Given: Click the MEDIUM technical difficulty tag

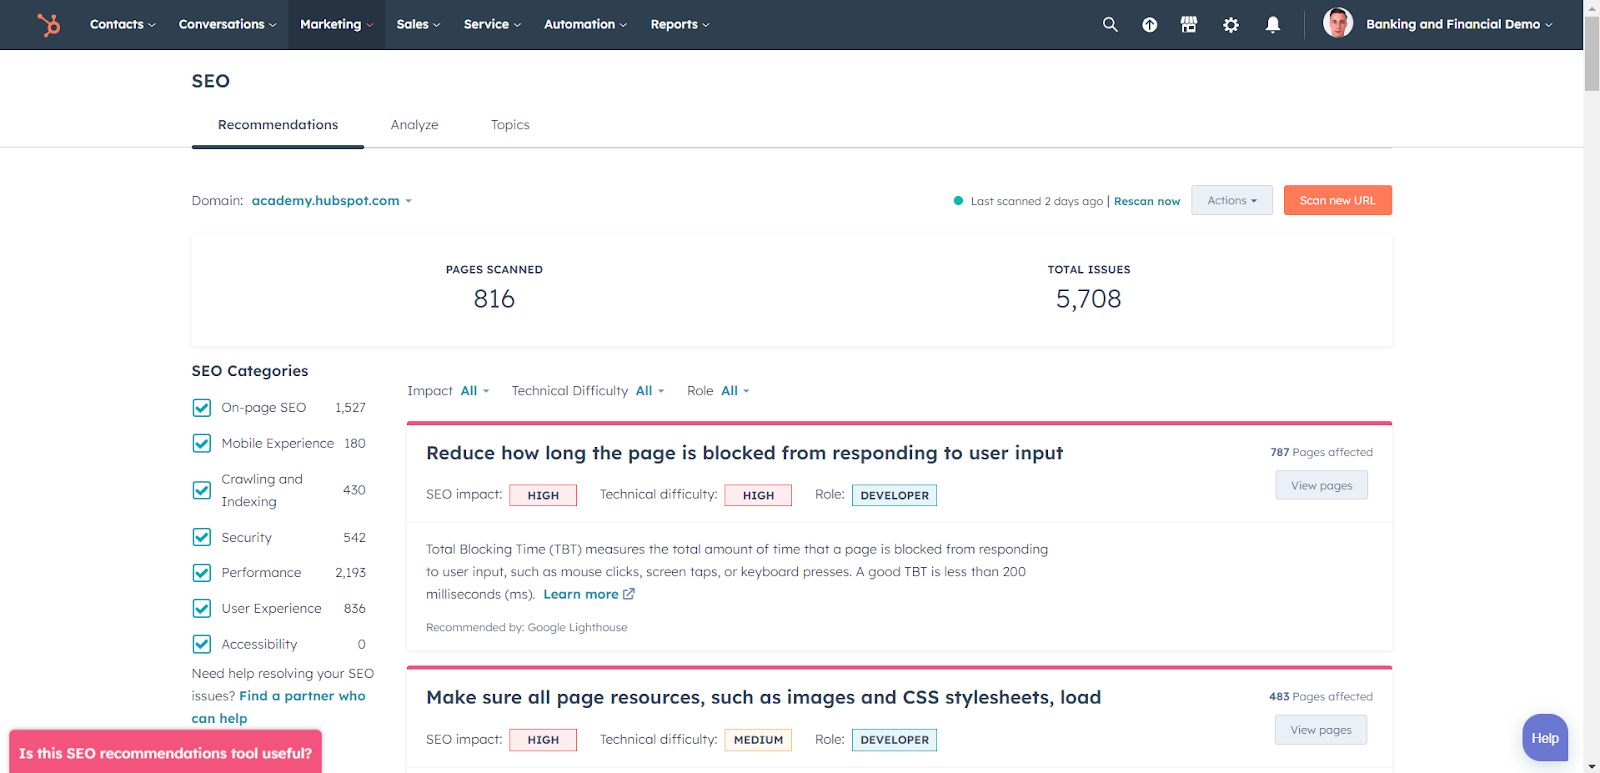Looking at the screenshot, I should (x=759, y=740).
